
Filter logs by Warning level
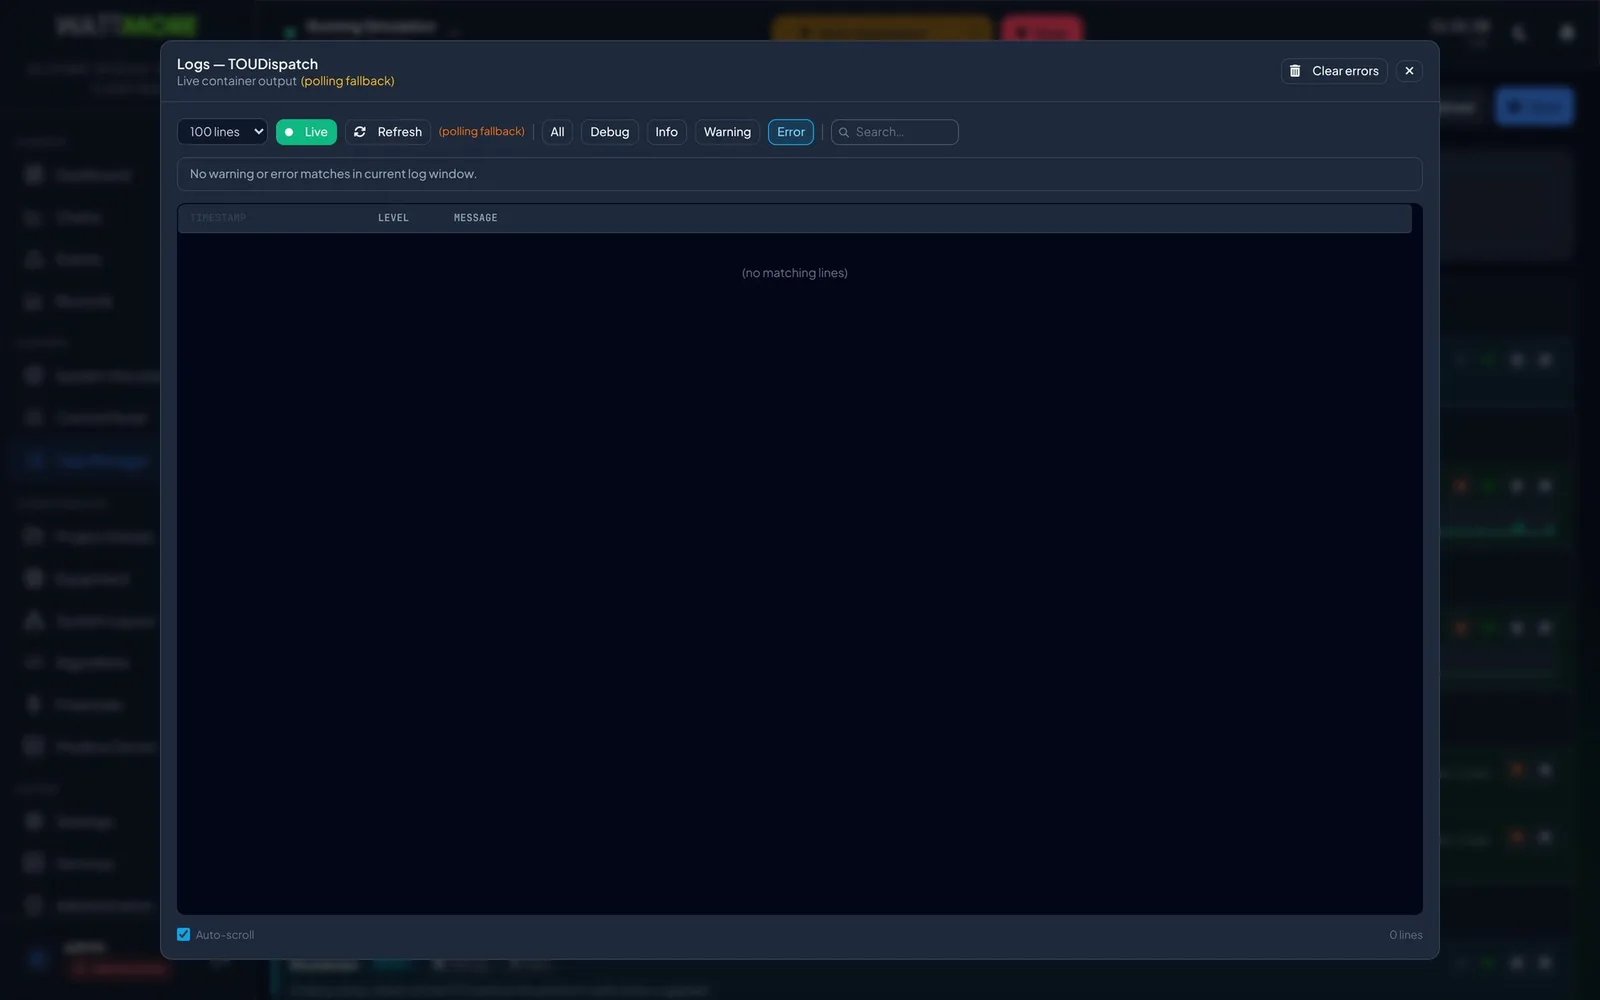(727, 132)
